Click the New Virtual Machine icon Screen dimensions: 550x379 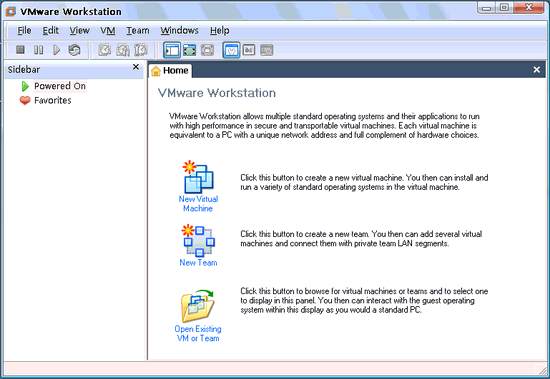[x=198, y=177]
